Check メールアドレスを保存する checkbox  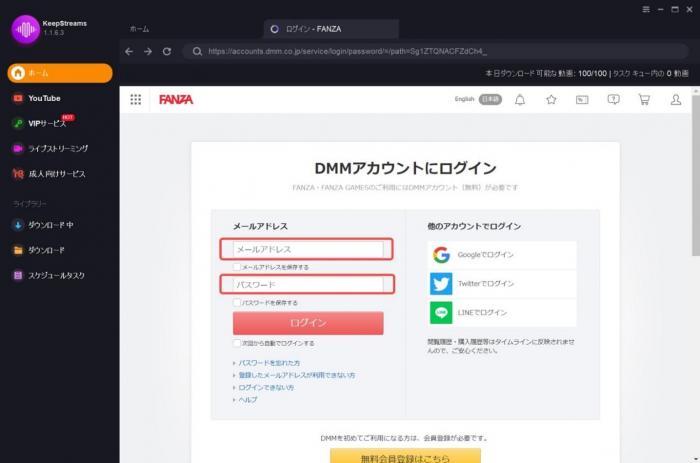[237, 267]
